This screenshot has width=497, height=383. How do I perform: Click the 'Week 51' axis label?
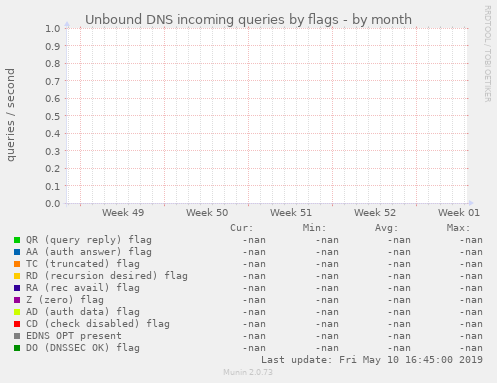(x=291, y=213)
